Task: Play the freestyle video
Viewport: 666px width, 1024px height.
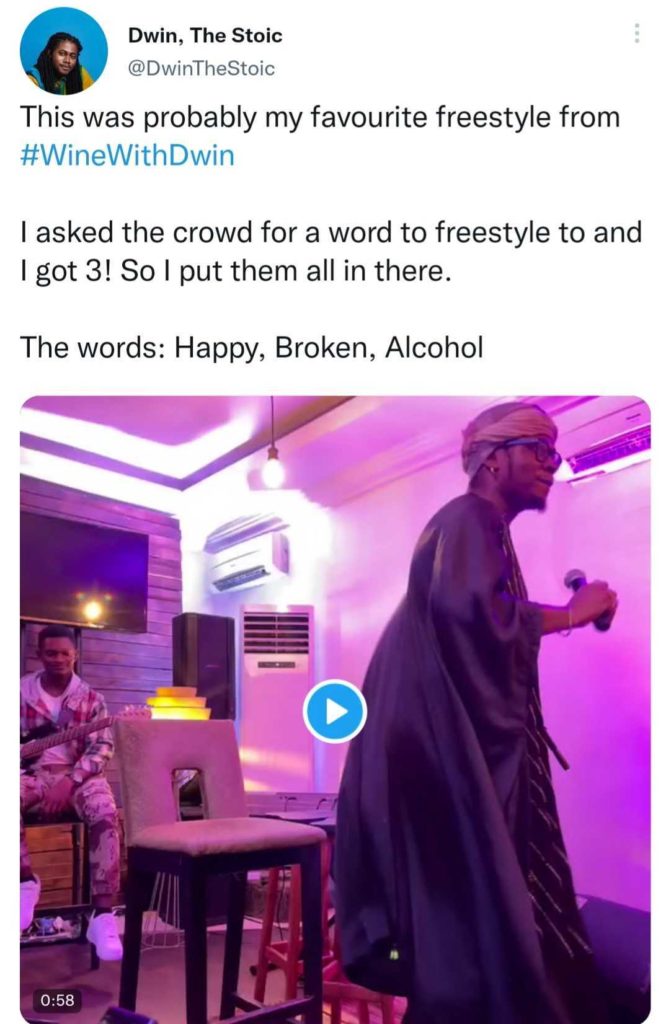Action: [335, 711]
